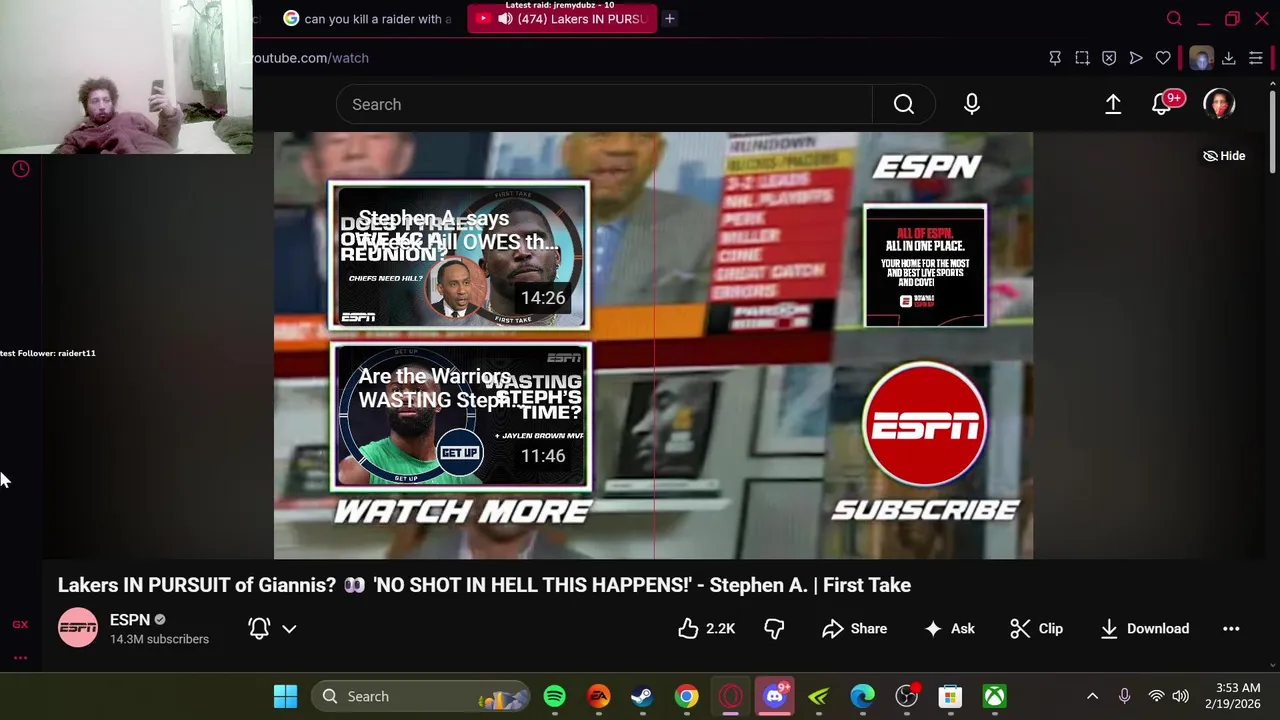Viewport: 1280px width, 720px height.
Task: Dislike the video with thumbs-down
Action: [x=774, y=628]
